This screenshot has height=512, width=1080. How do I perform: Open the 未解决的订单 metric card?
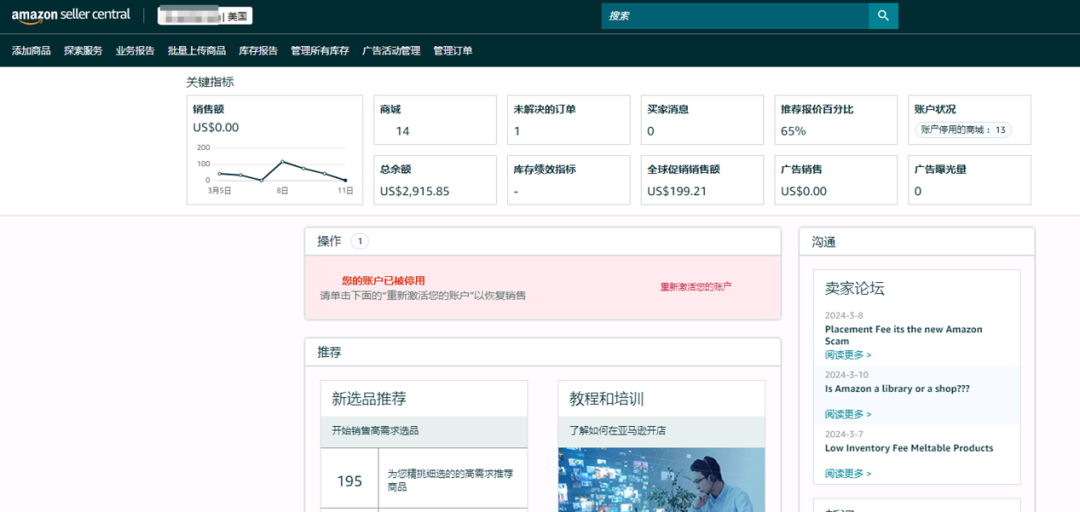pyautogui.click(x=568, y=120)
